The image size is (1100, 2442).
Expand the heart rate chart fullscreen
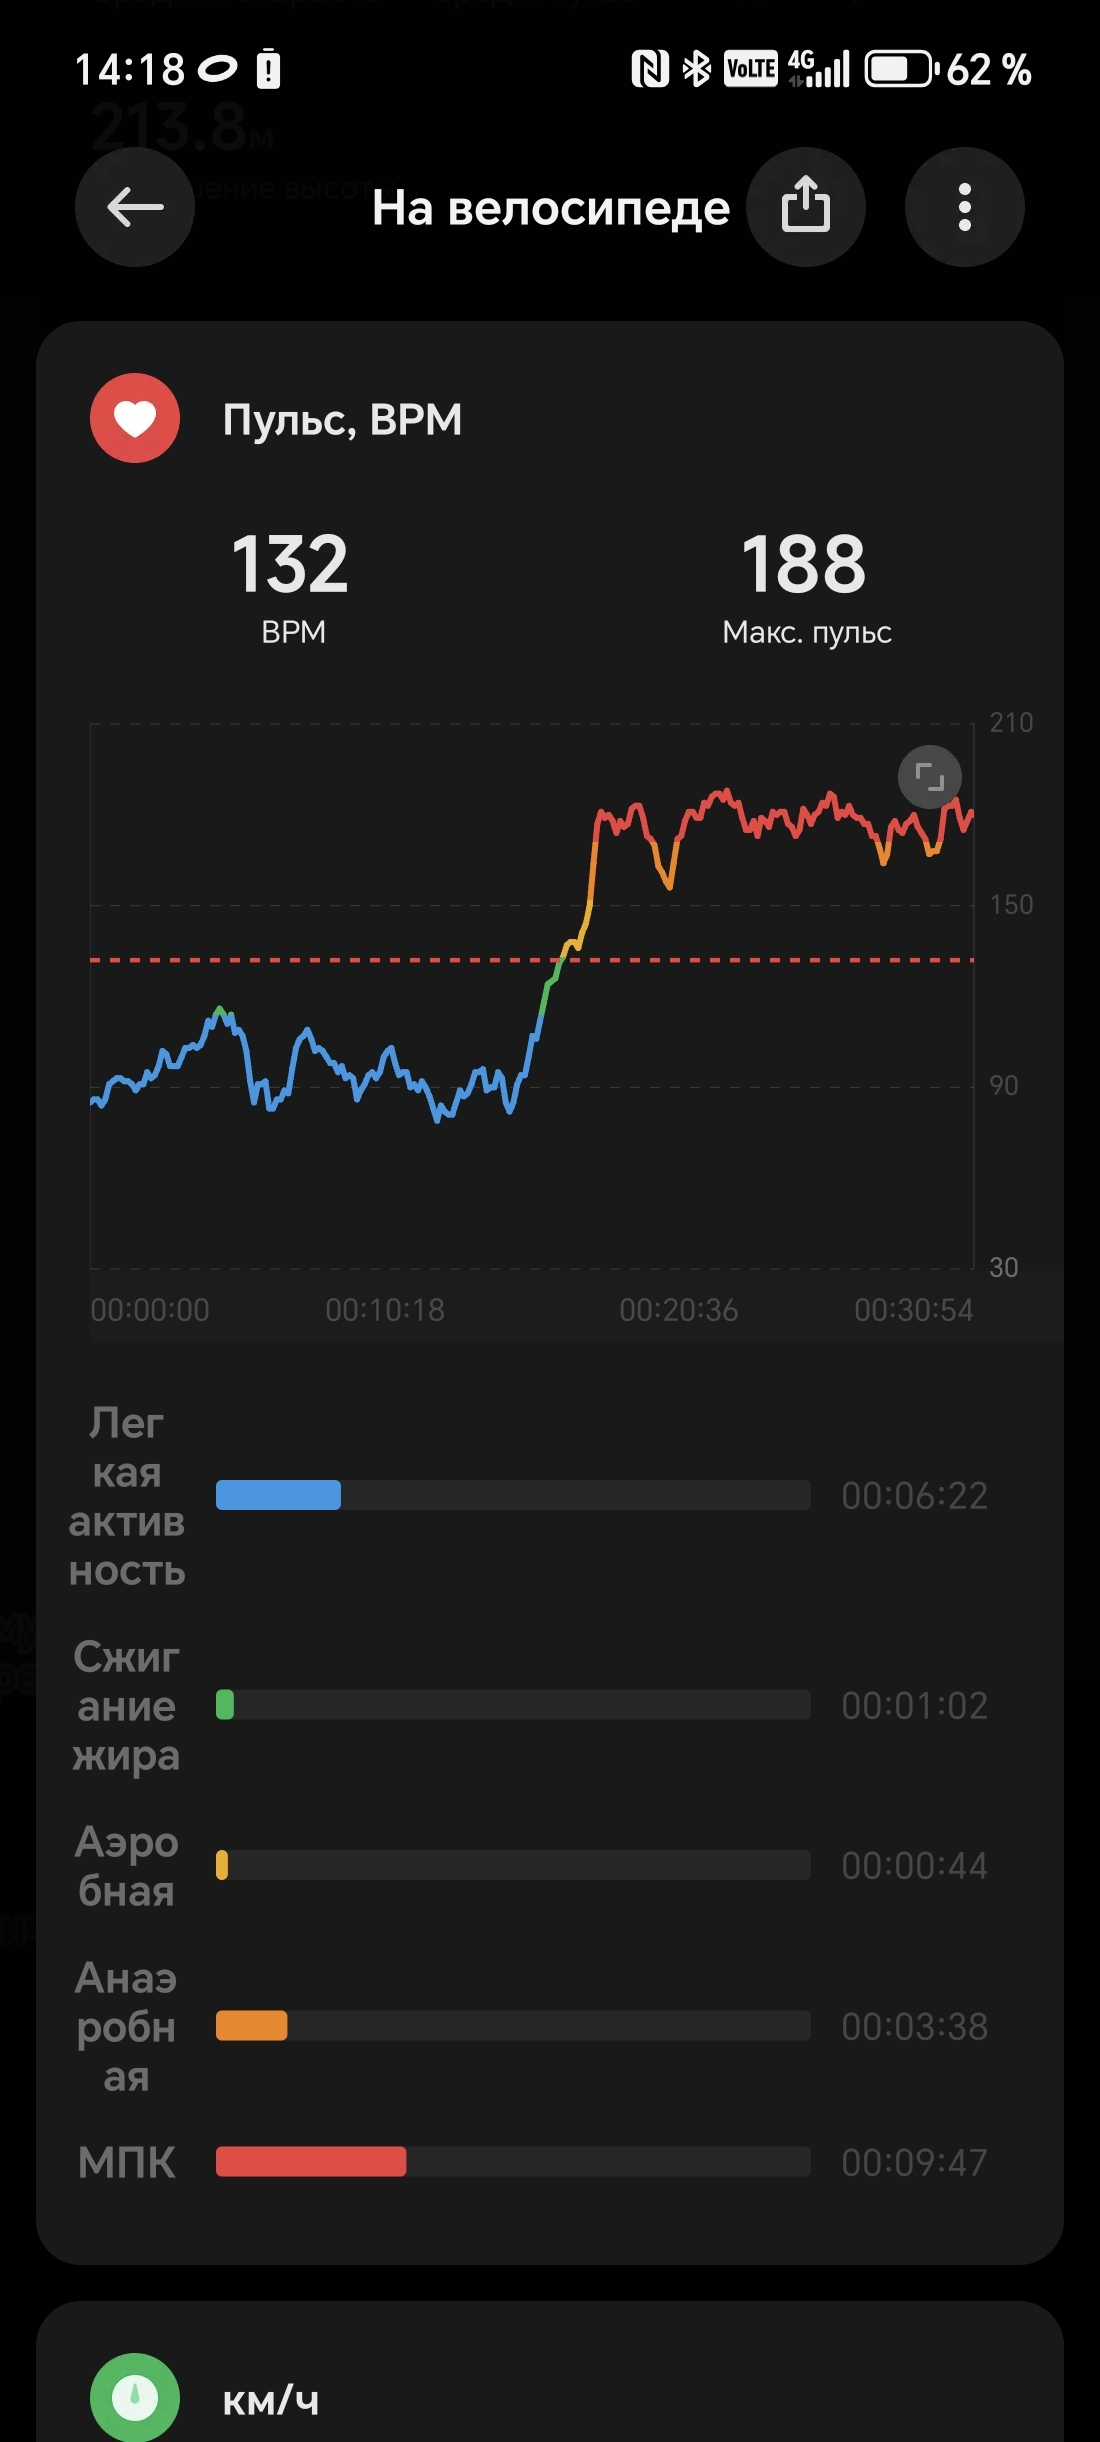(929, 776)
